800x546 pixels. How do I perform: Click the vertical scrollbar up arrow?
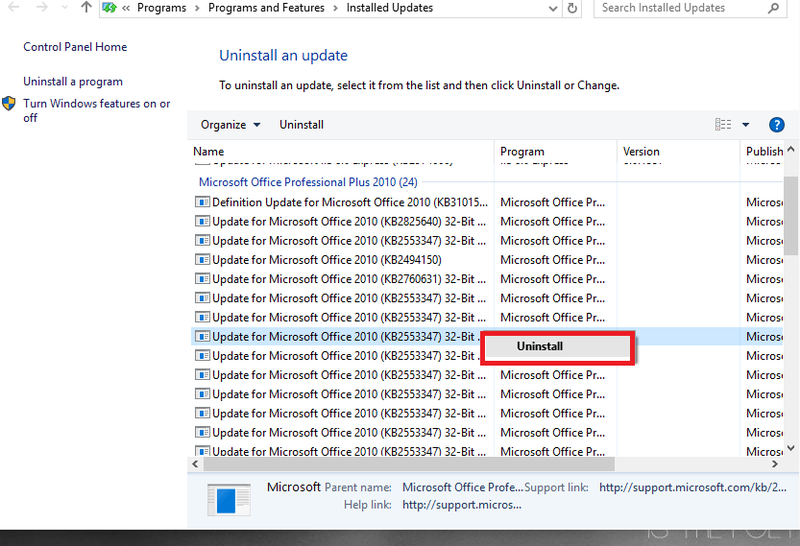coord(791,150)
